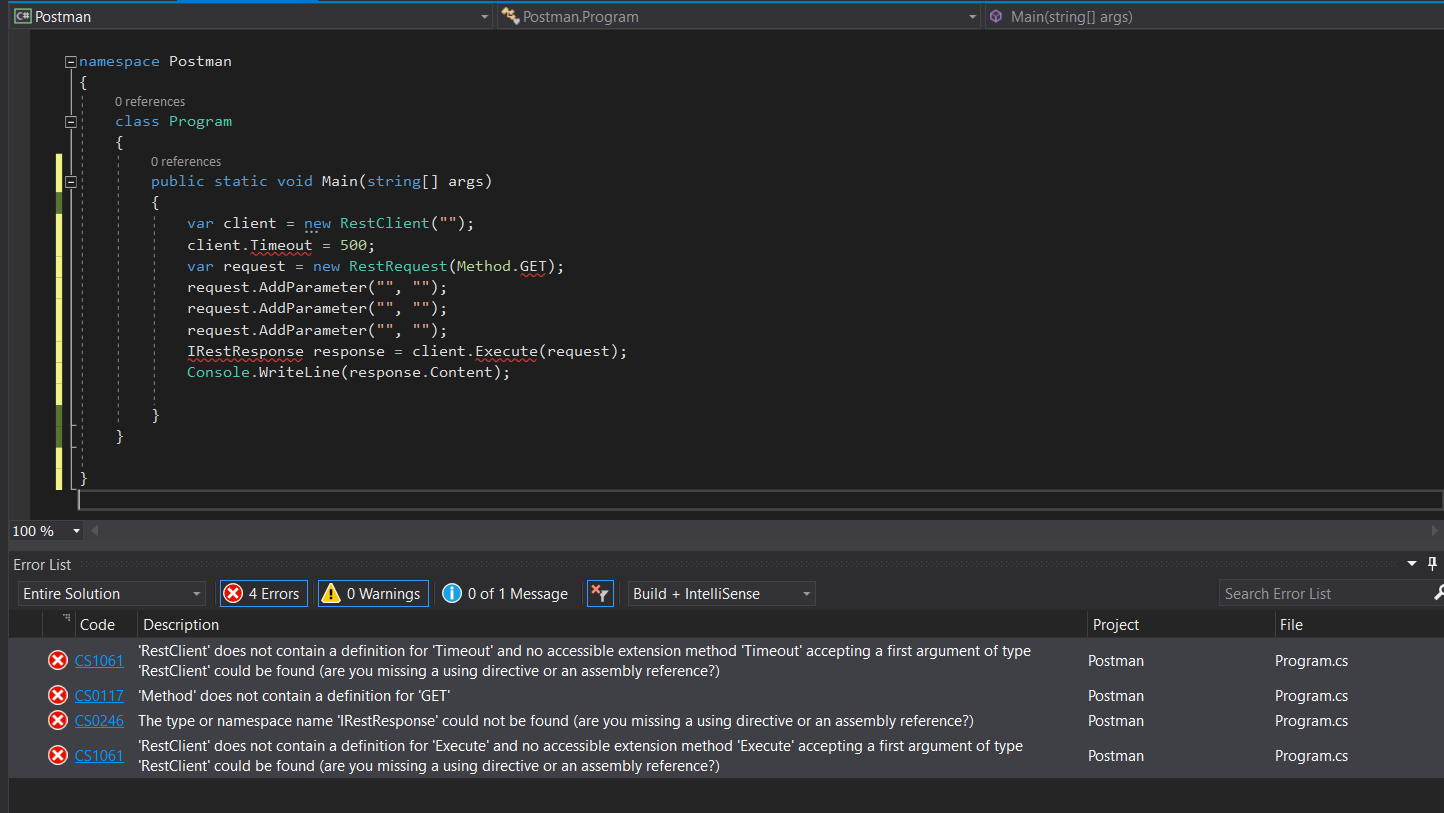Click the underlined 'GET' in Method.GET

532,267
